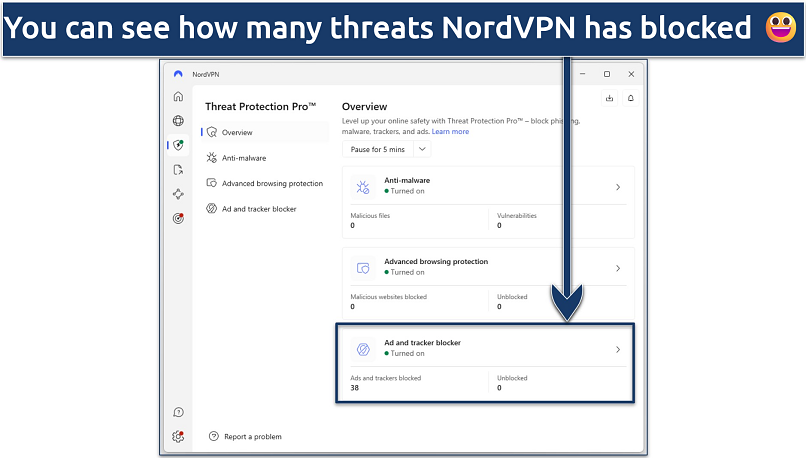
Task: Click the Report a problem question icon
Action: (214, 436)
